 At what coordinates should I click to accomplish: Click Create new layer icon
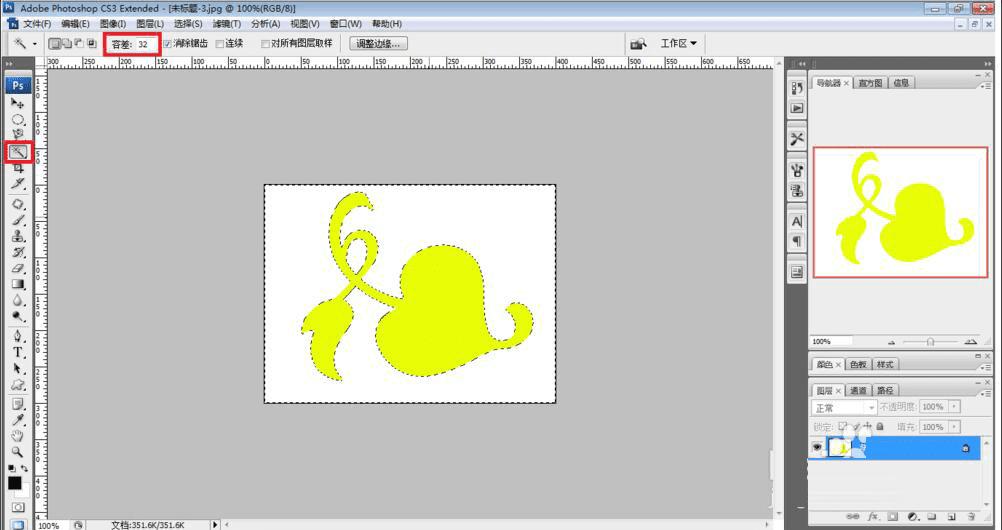951,516
